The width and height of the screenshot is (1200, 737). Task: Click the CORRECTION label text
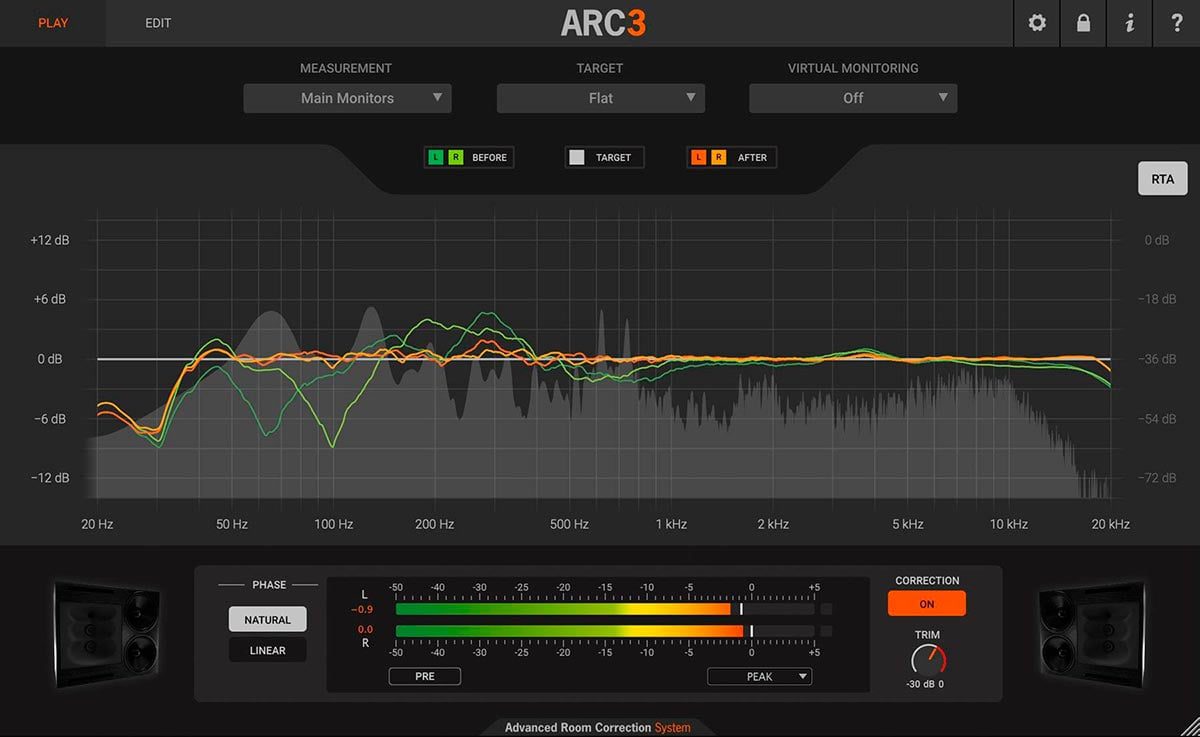pyautogui.click(x=927, y=580)
